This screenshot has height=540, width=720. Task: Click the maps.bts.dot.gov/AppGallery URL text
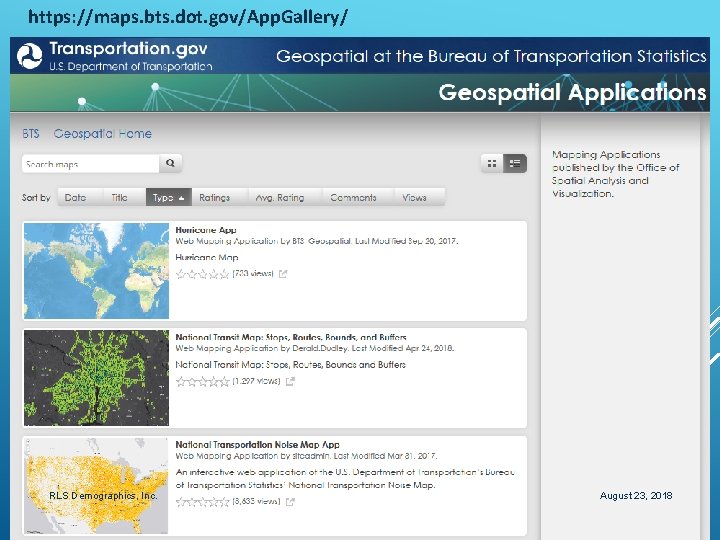(x=188, y=17)
